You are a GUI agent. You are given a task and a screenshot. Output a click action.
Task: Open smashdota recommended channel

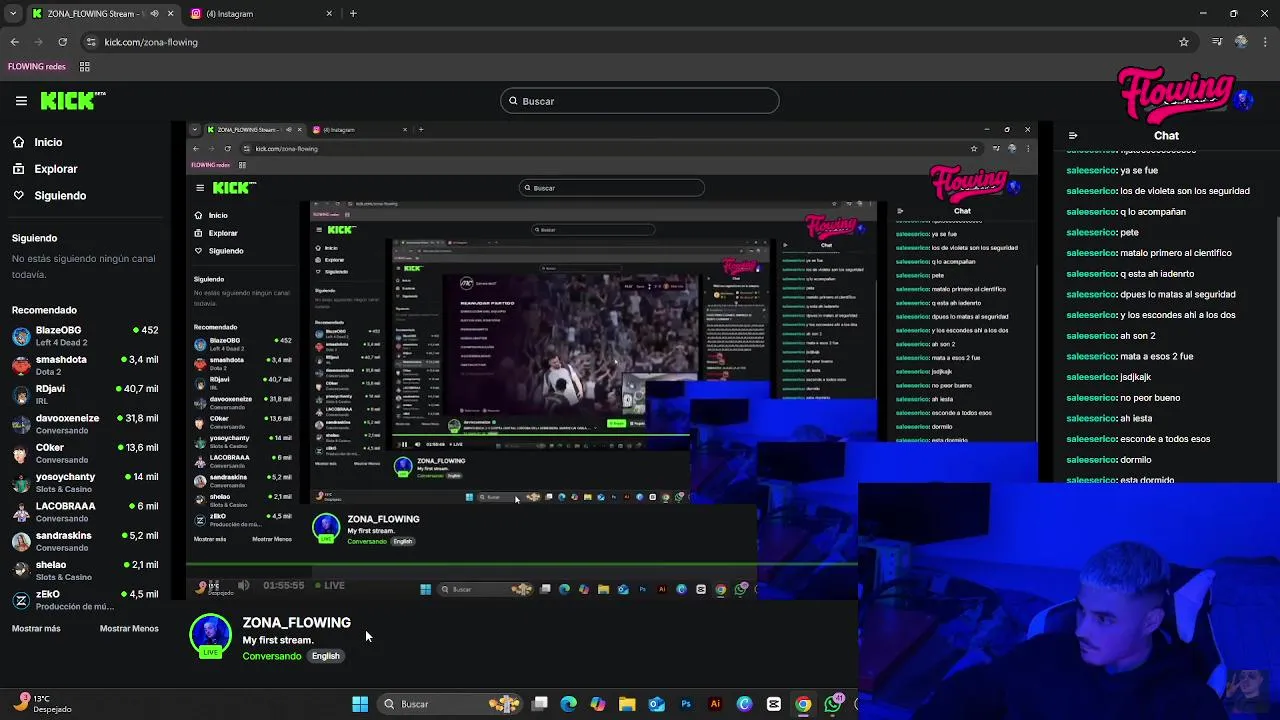(85, 365)
